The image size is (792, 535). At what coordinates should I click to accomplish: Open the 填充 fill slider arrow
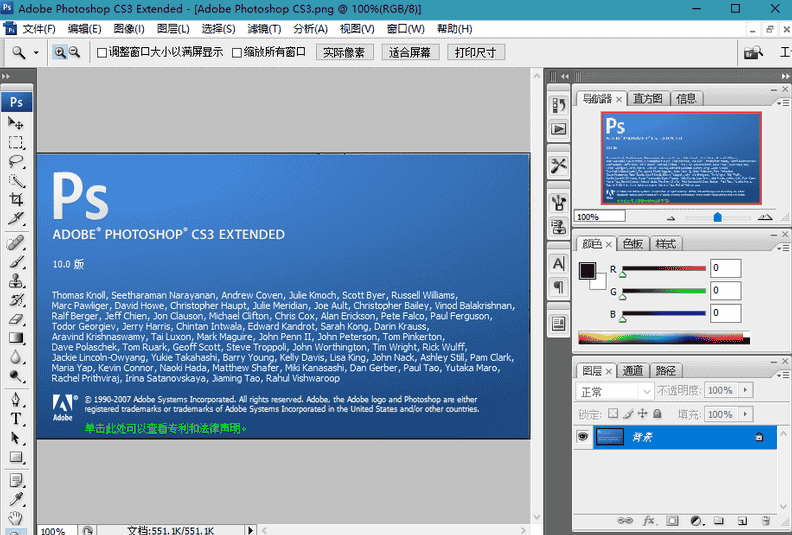(744, 414)
